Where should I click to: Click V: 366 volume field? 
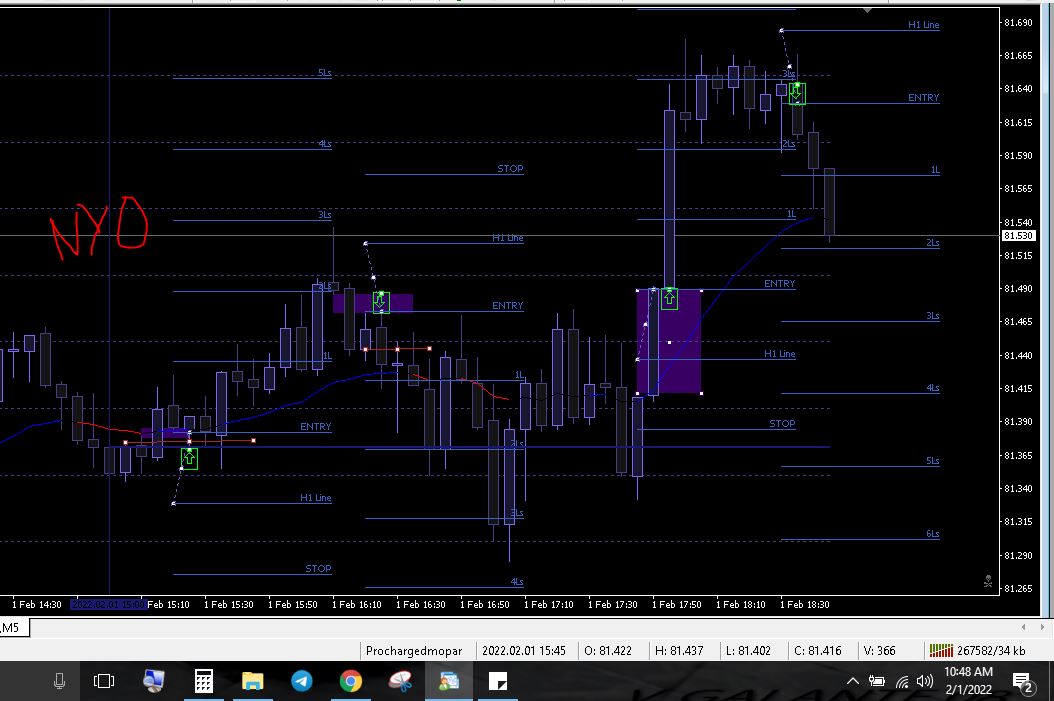click(x=879, y=651)
